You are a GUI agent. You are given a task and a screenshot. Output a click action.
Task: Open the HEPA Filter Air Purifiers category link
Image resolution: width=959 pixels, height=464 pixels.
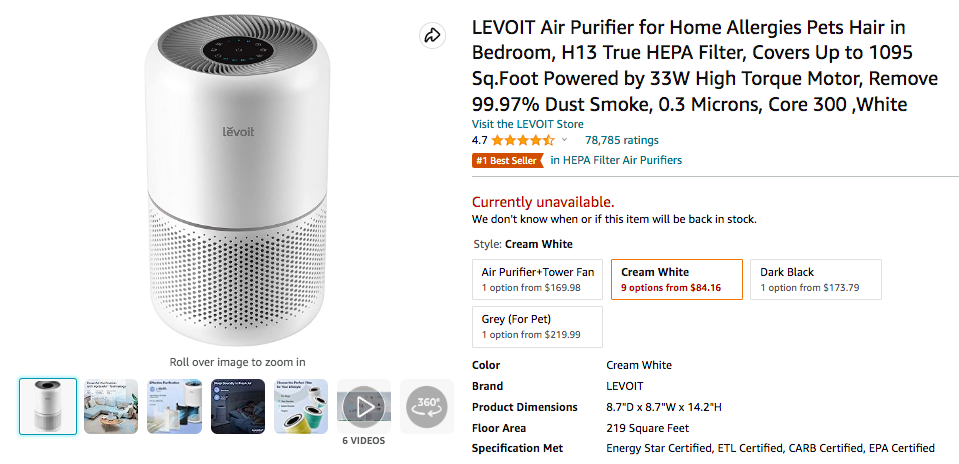616,160
